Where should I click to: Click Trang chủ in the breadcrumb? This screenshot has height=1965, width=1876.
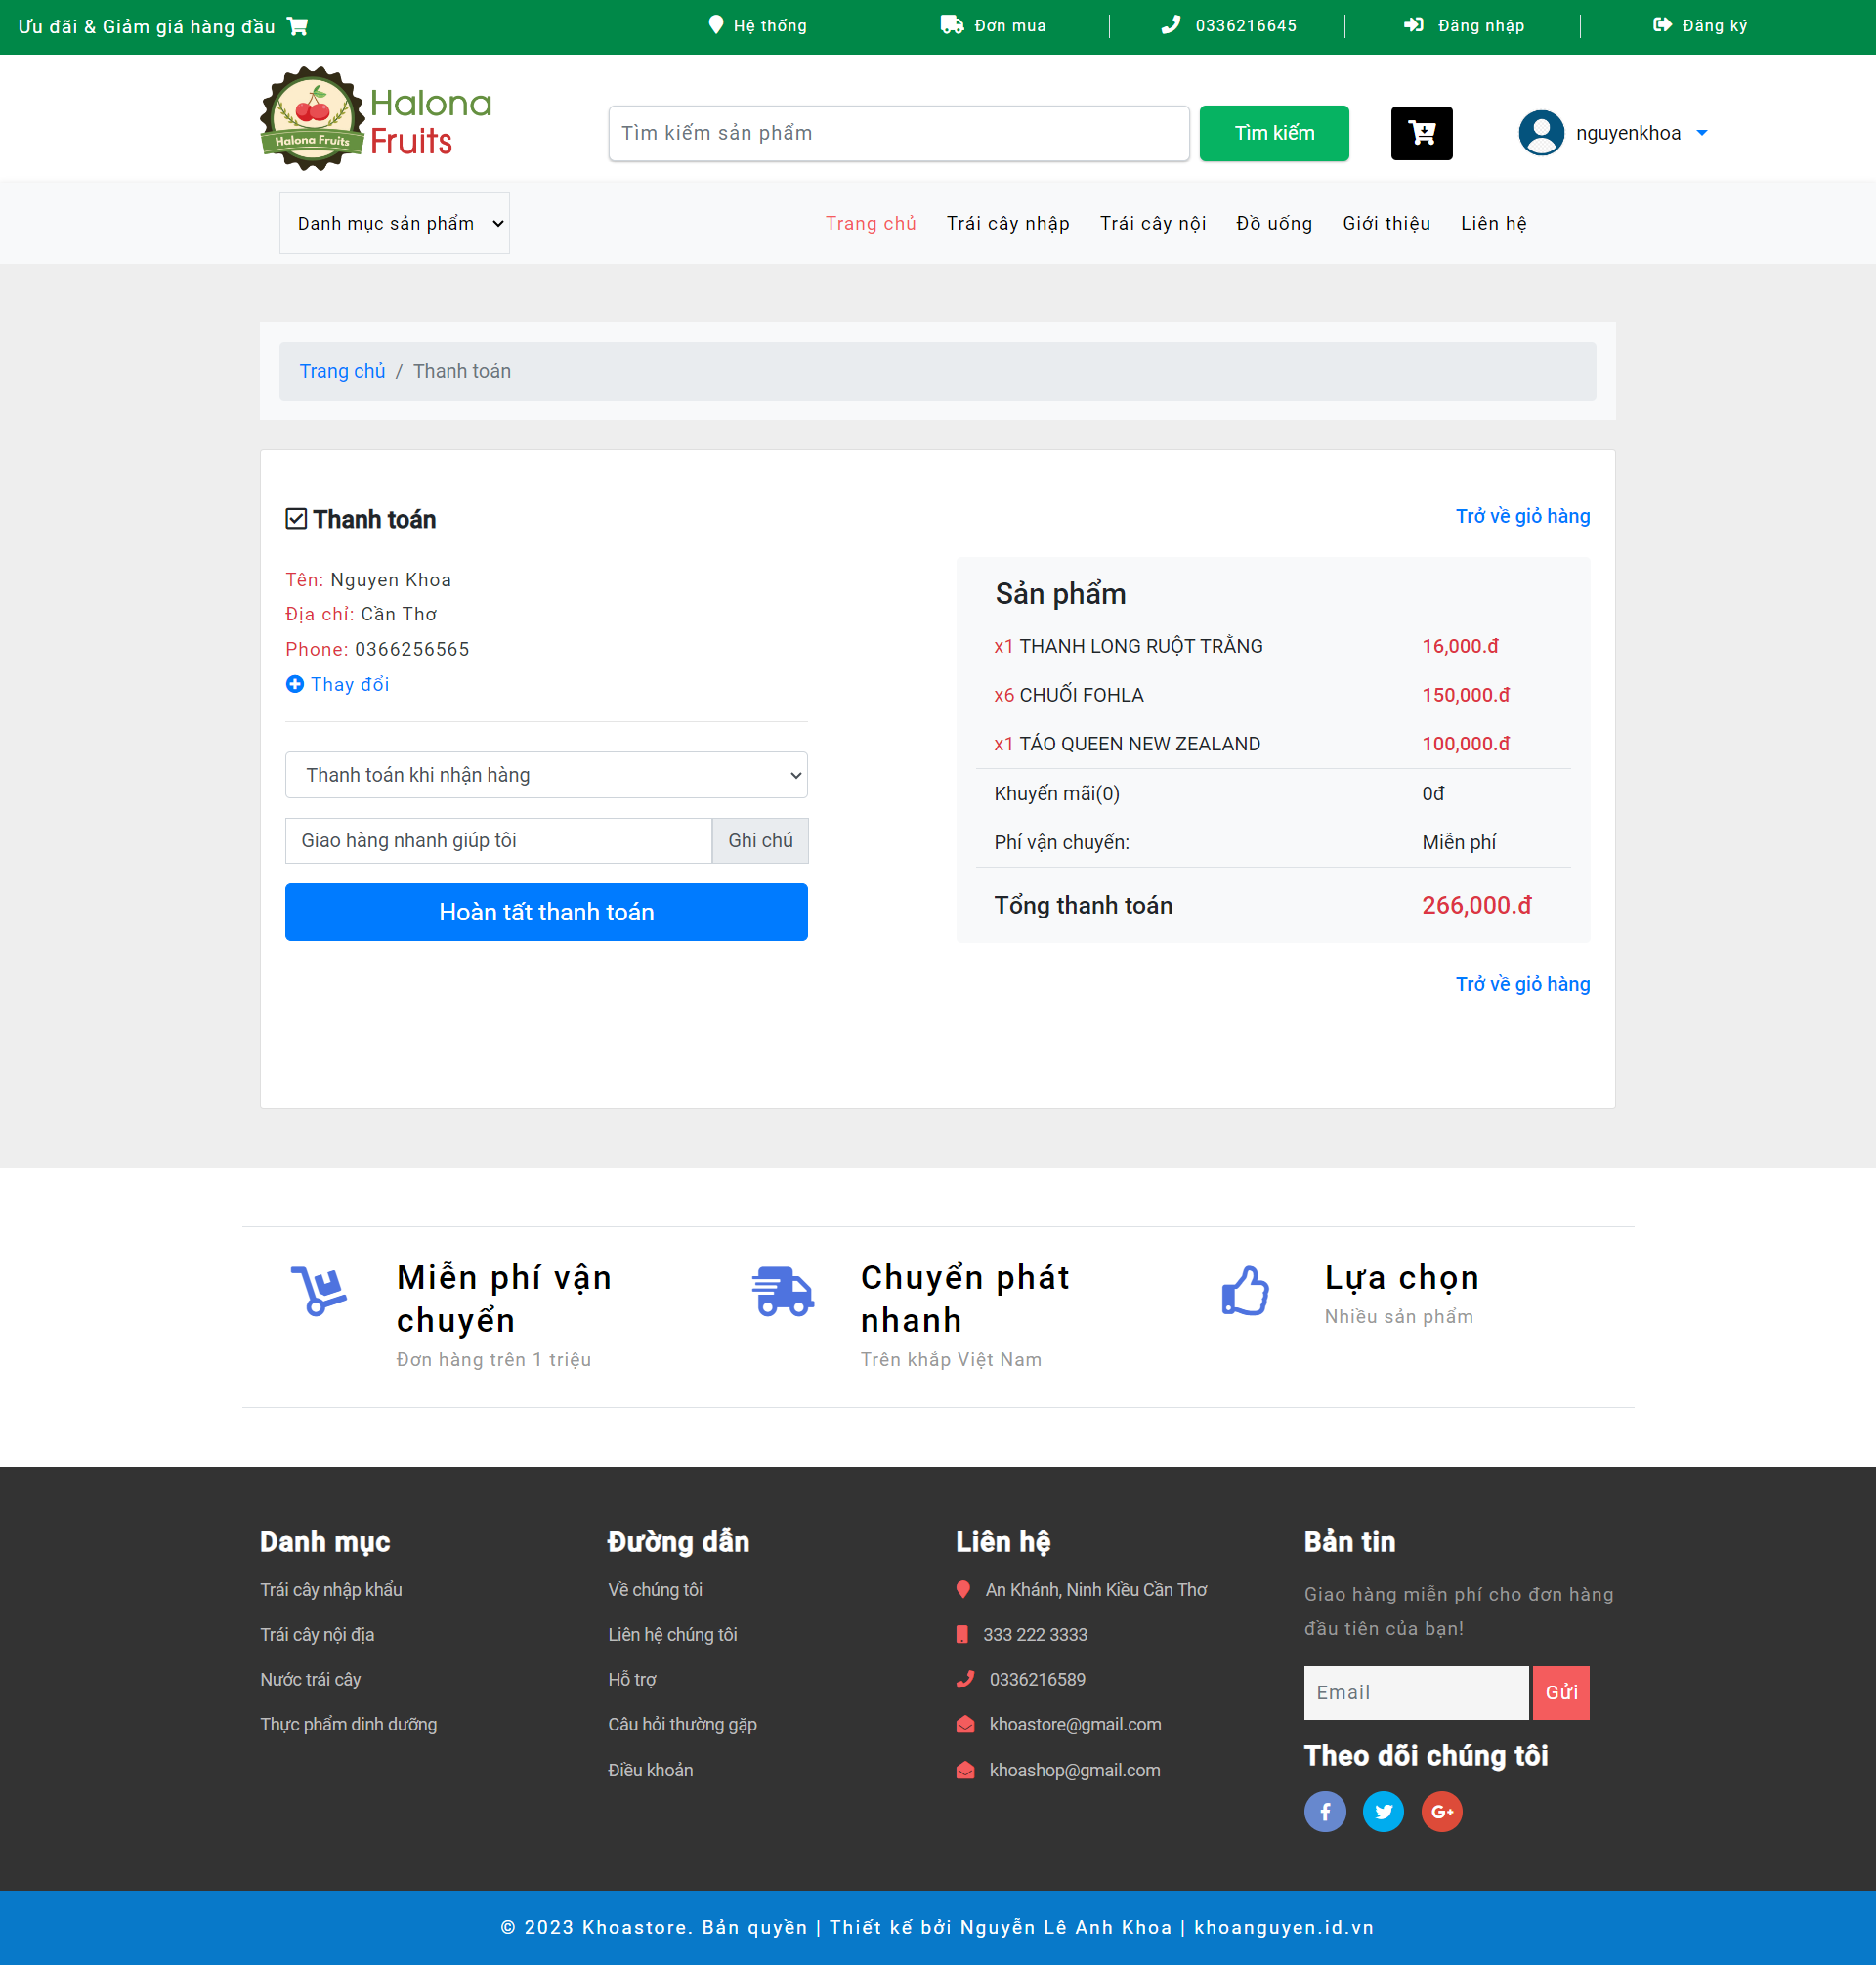[x=342, y=371]
